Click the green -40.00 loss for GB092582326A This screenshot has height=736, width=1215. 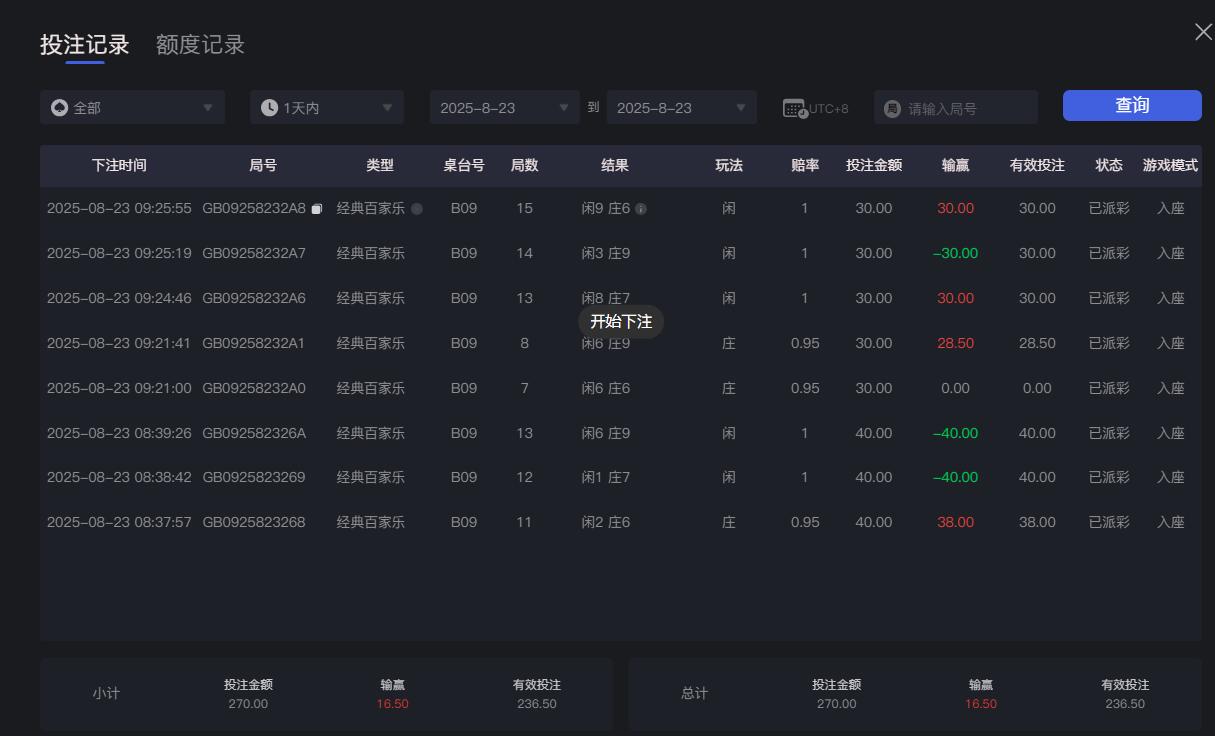(955, 433)
